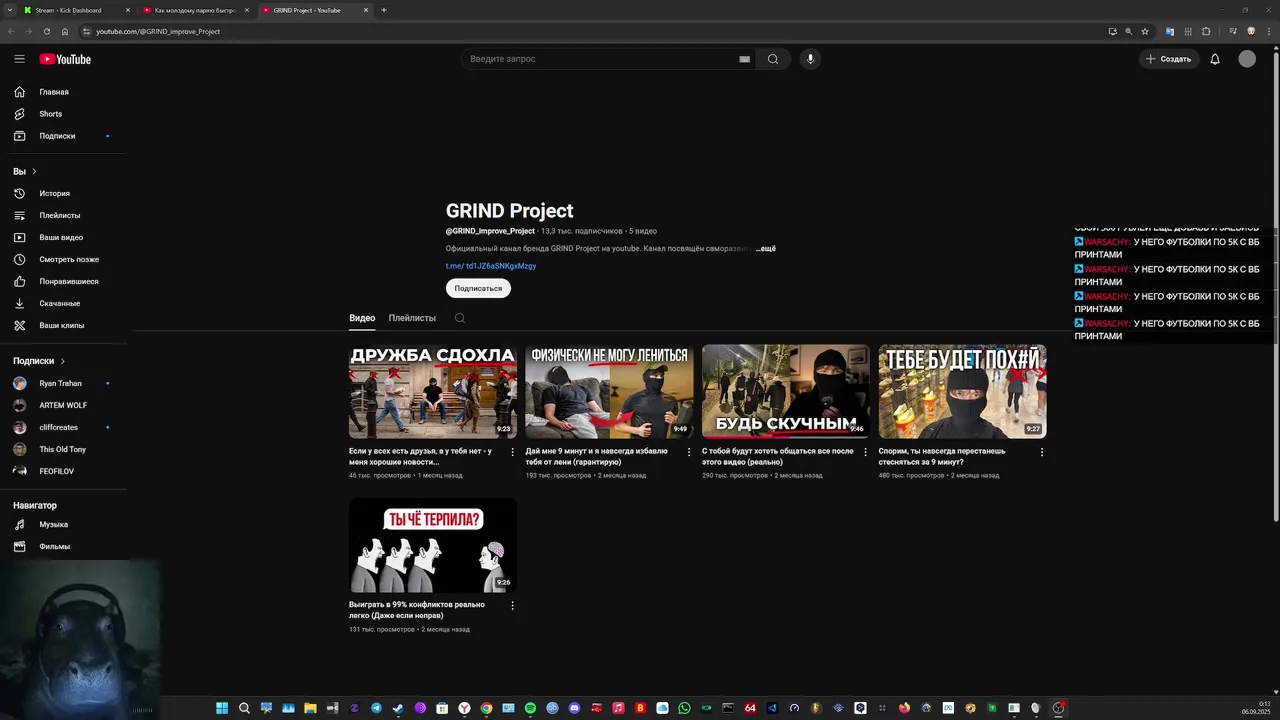The image size is (1280, 720).
Task: Expand channel description with ...ещё
Action: [x=765, y=248]
